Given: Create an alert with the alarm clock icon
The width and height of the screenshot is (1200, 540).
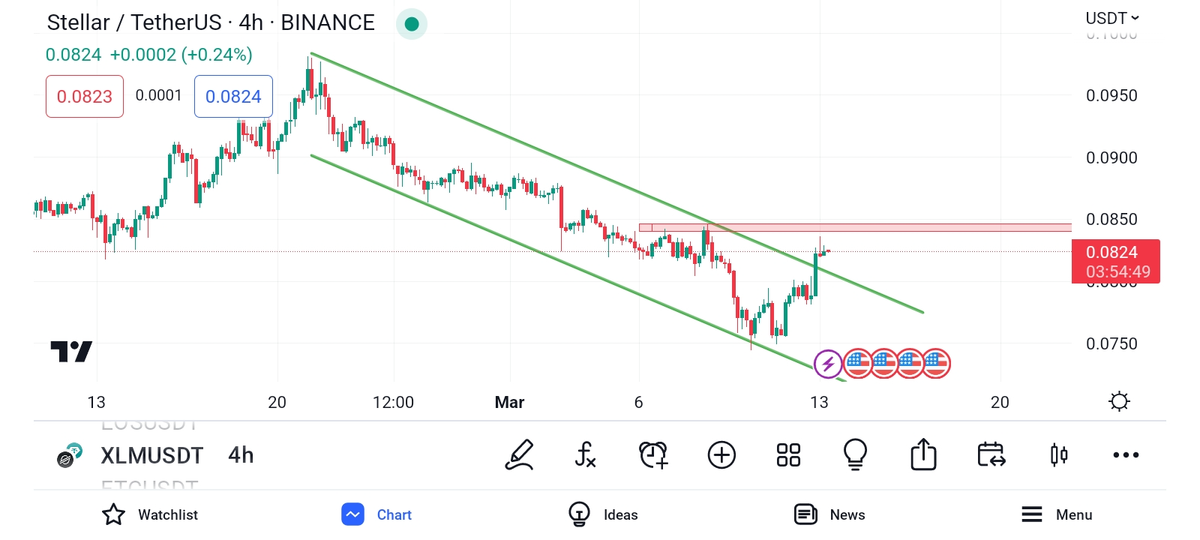Looking at the screenshot, I should click(x=653, y=455).
